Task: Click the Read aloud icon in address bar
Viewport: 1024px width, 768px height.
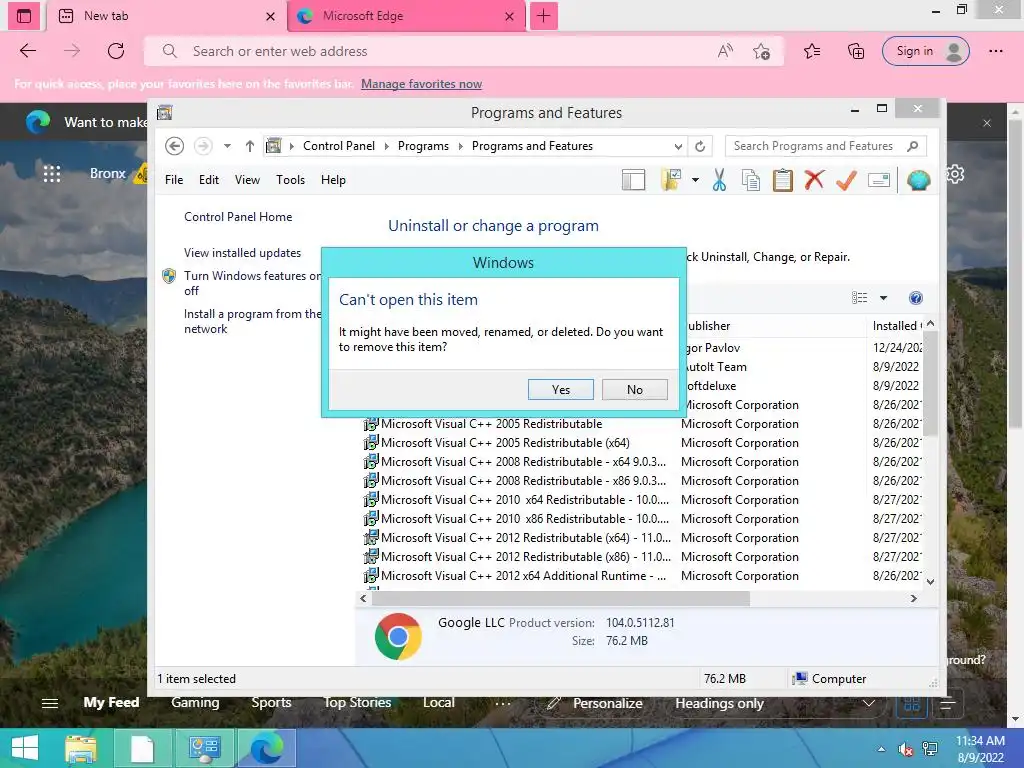Action: 725,51
